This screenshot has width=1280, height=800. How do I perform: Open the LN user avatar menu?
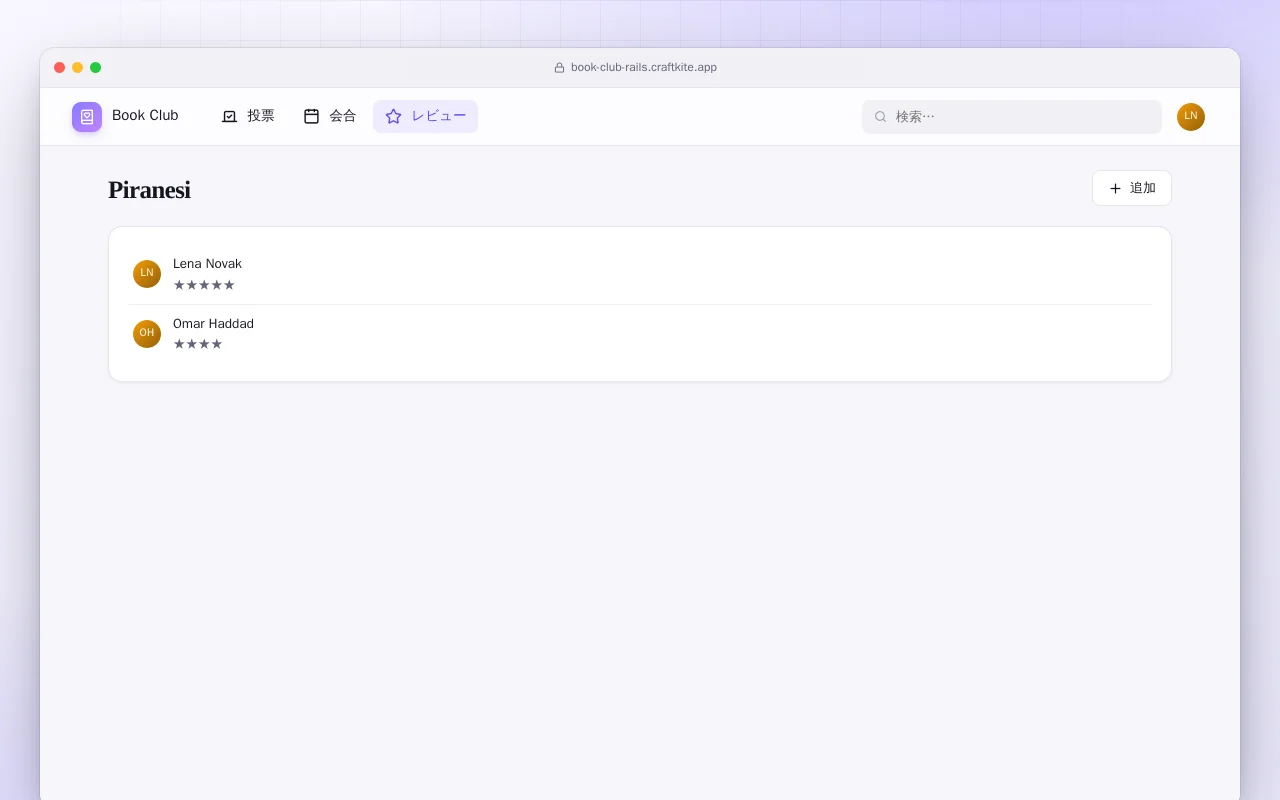(x=1191, y=117)
